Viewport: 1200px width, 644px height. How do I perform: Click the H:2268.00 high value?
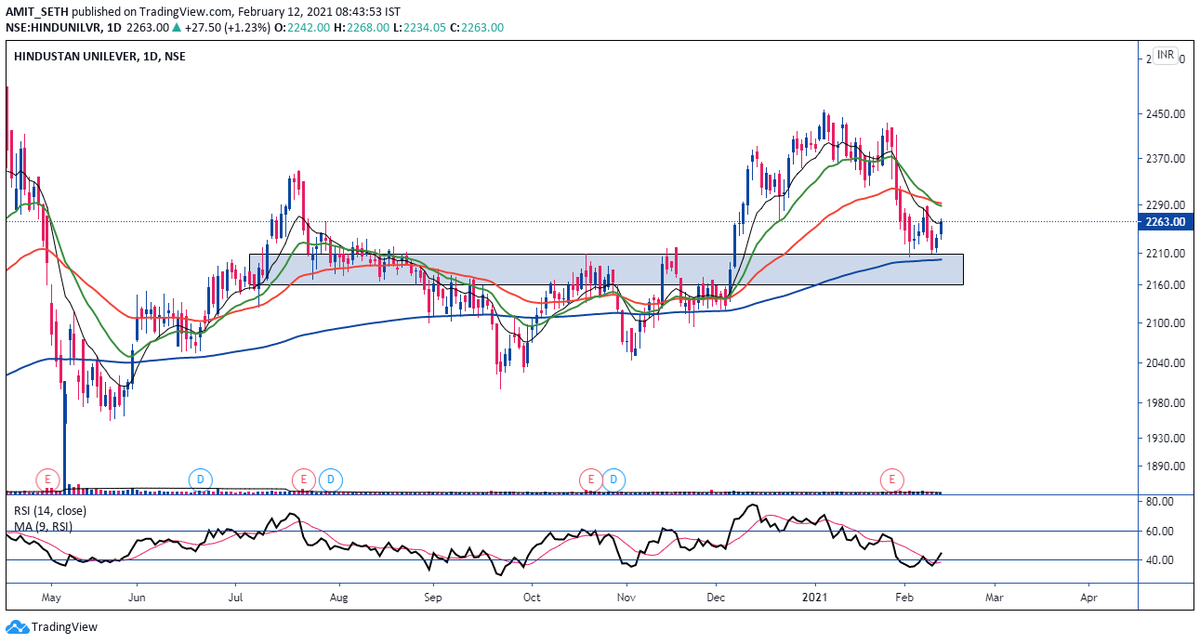tap(363, 27)
